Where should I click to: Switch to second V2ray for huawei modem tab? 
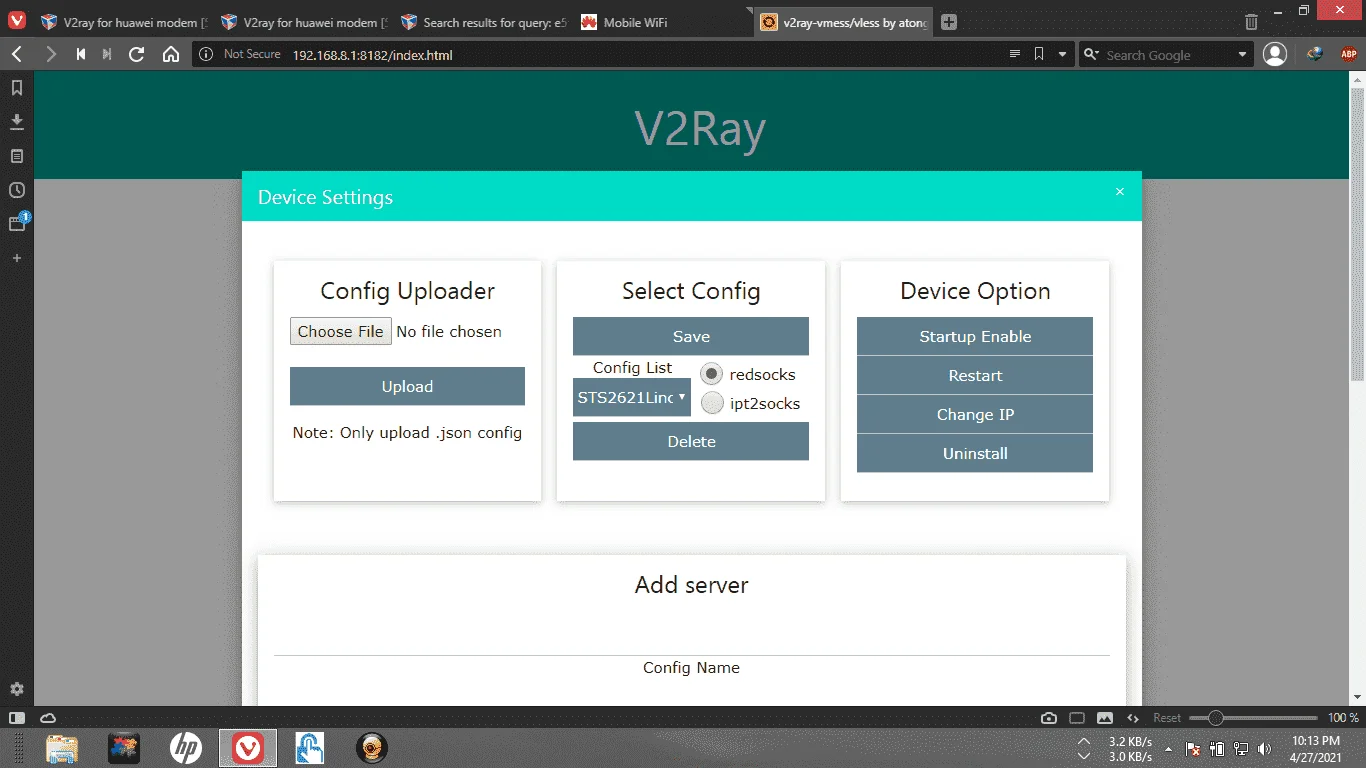click(x=303, y=22)
